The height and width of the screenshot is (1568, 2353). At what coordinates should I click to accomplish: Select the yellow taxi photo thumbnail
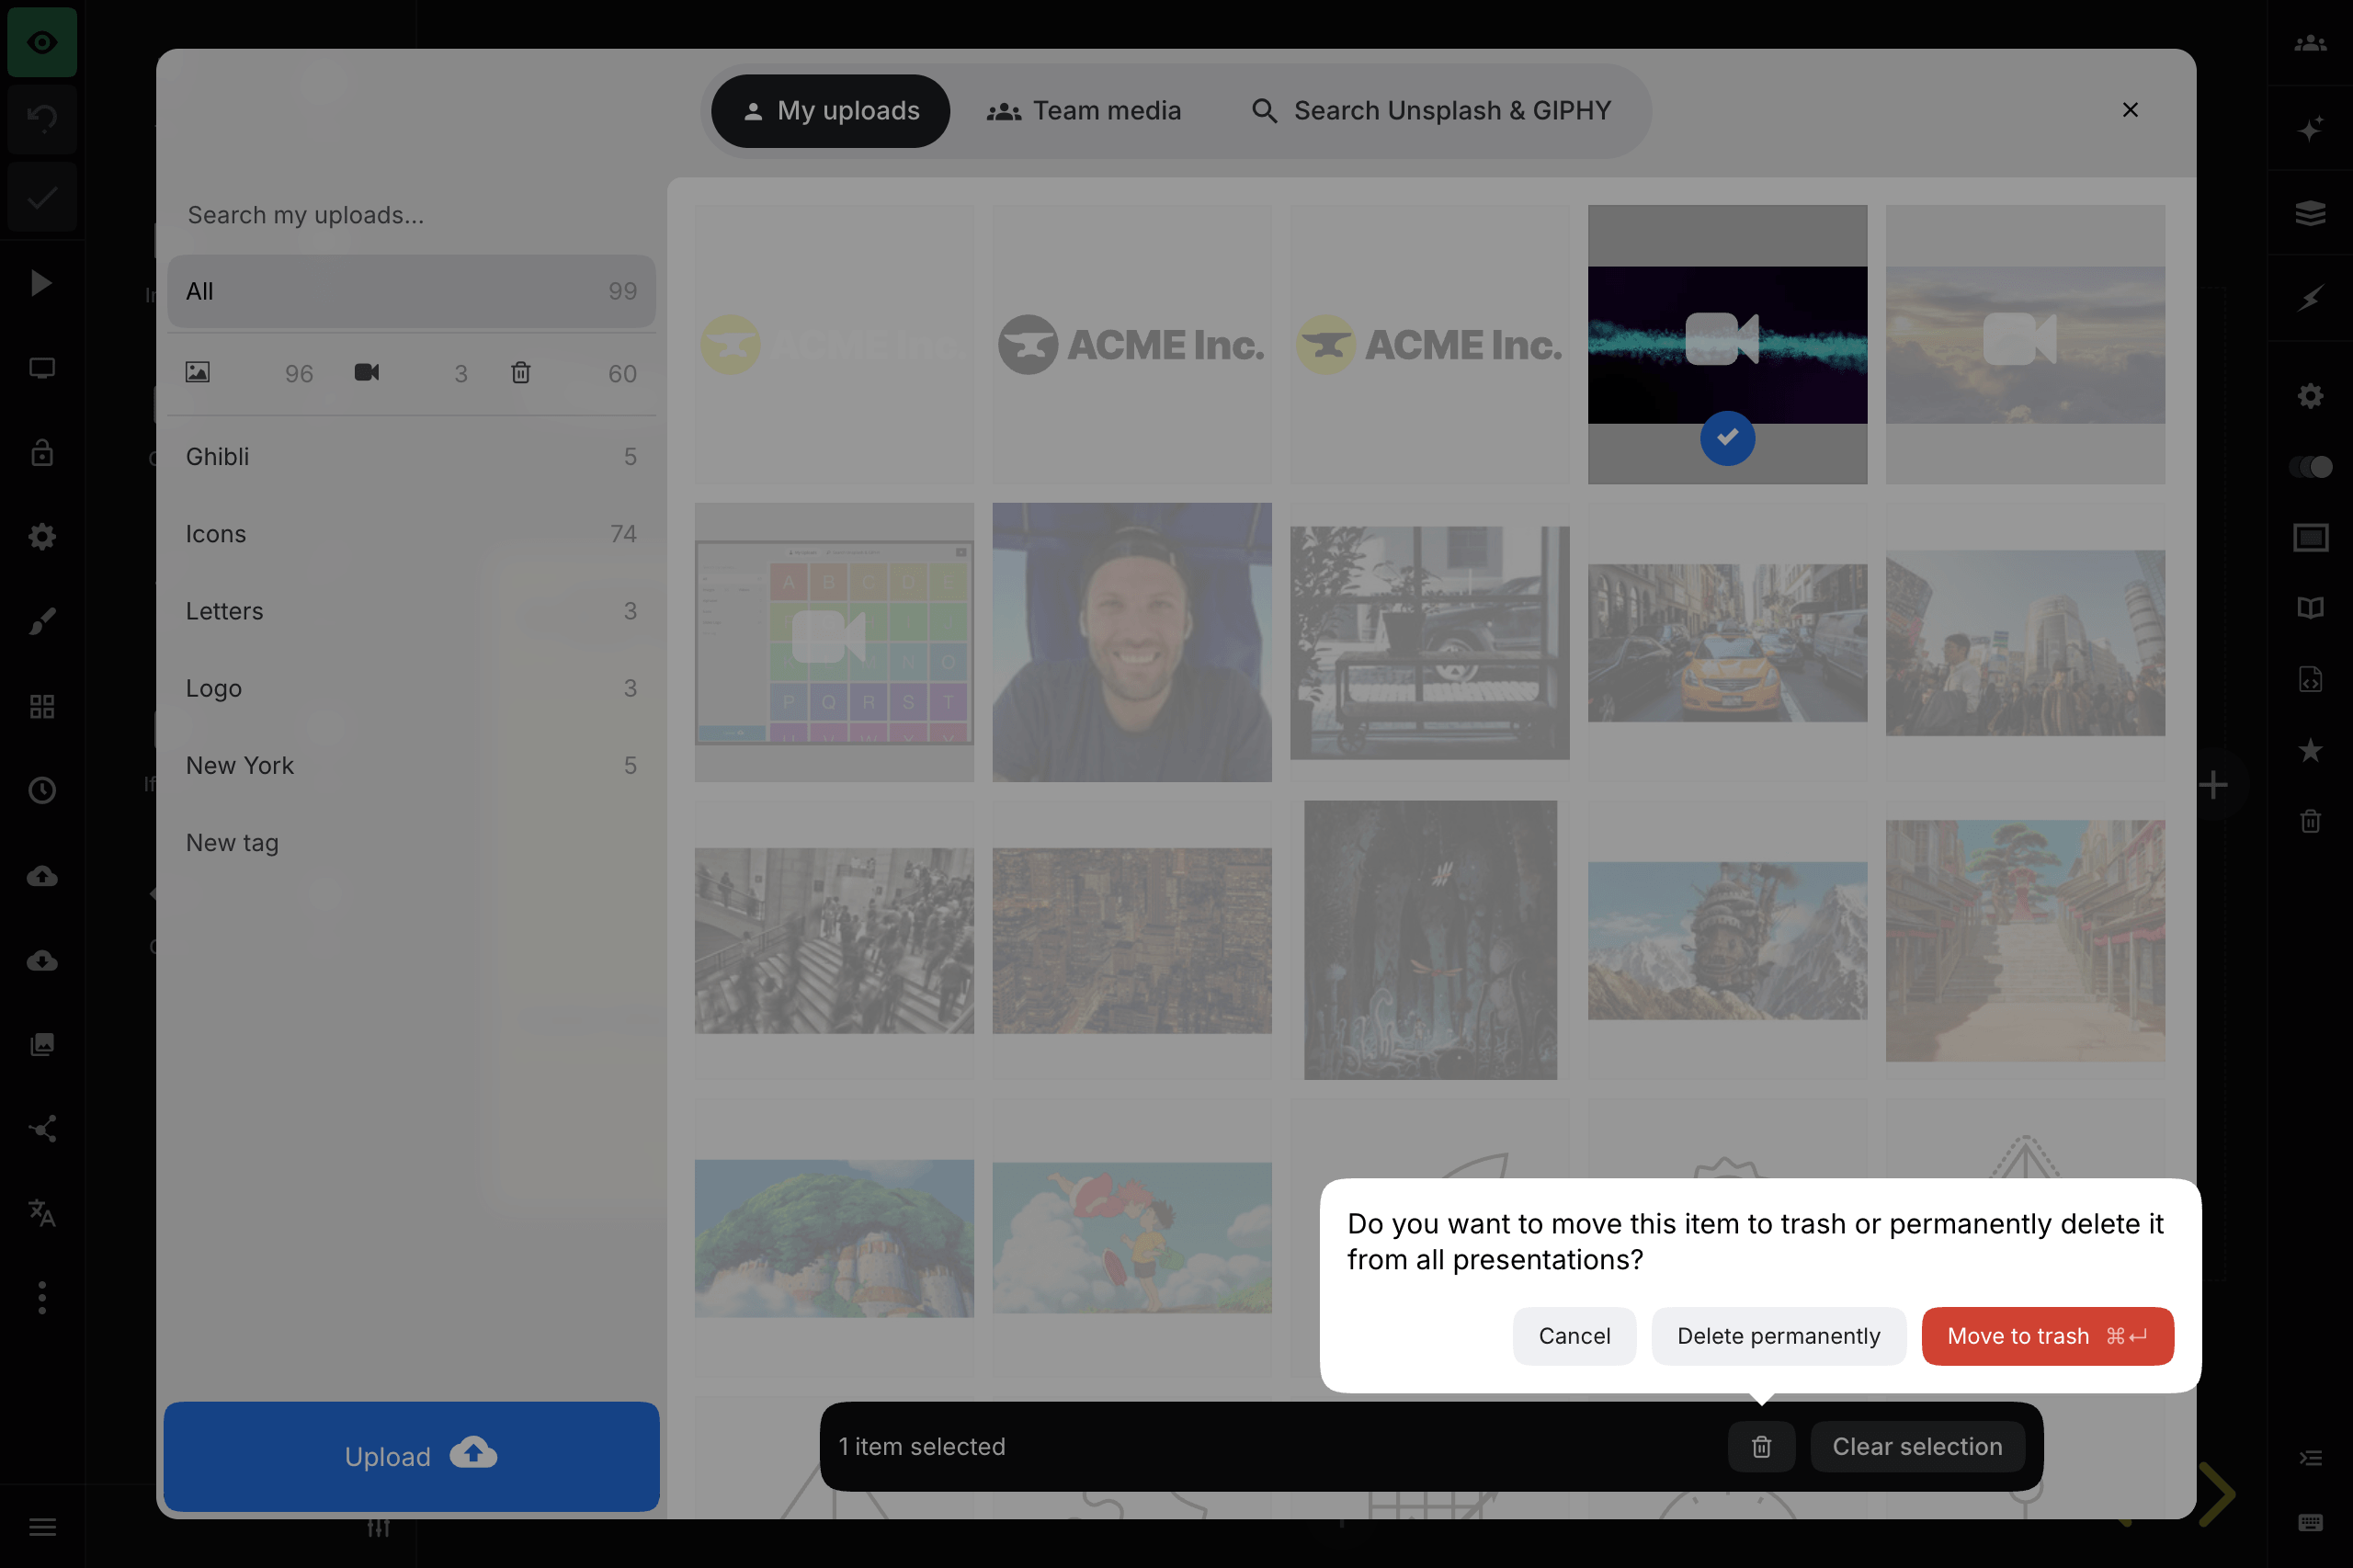click(1727, 642)
